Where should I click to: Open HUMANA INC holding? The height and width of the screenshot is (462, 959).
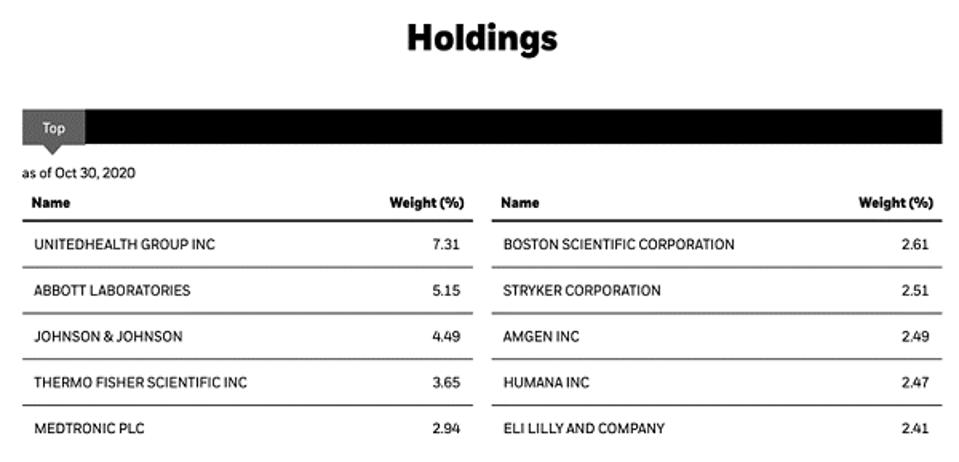[546, 382]
